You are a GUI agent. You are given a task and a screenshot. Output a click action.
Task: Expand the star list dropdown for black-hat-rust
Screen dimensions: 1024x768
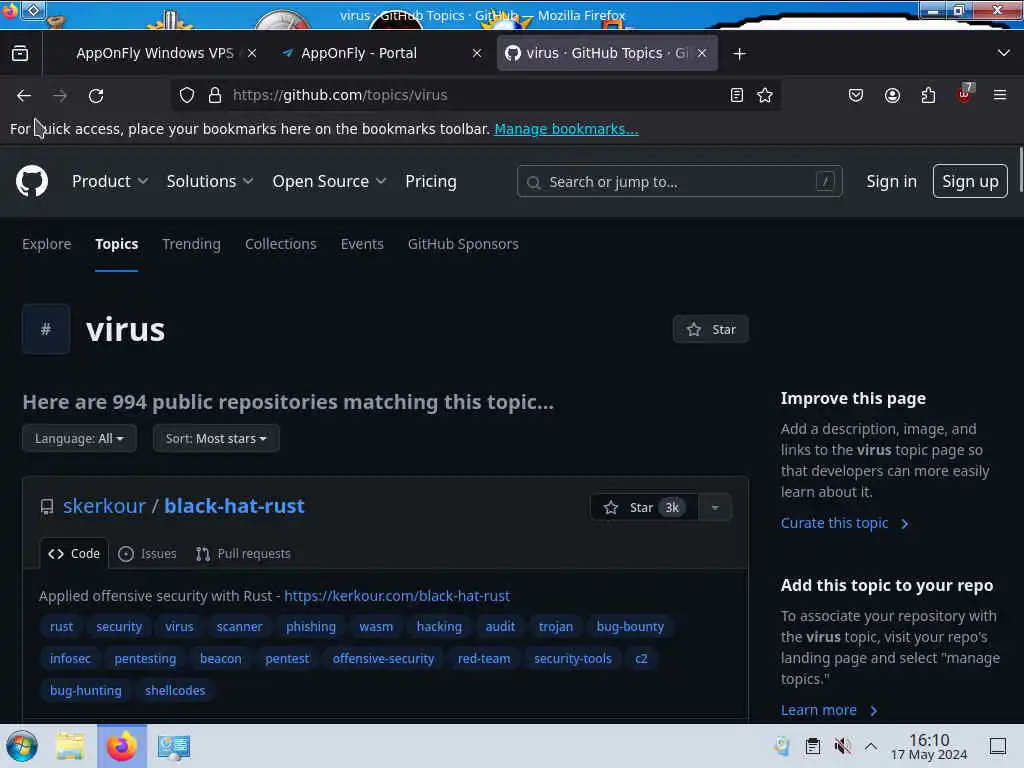tap(715, 507)
